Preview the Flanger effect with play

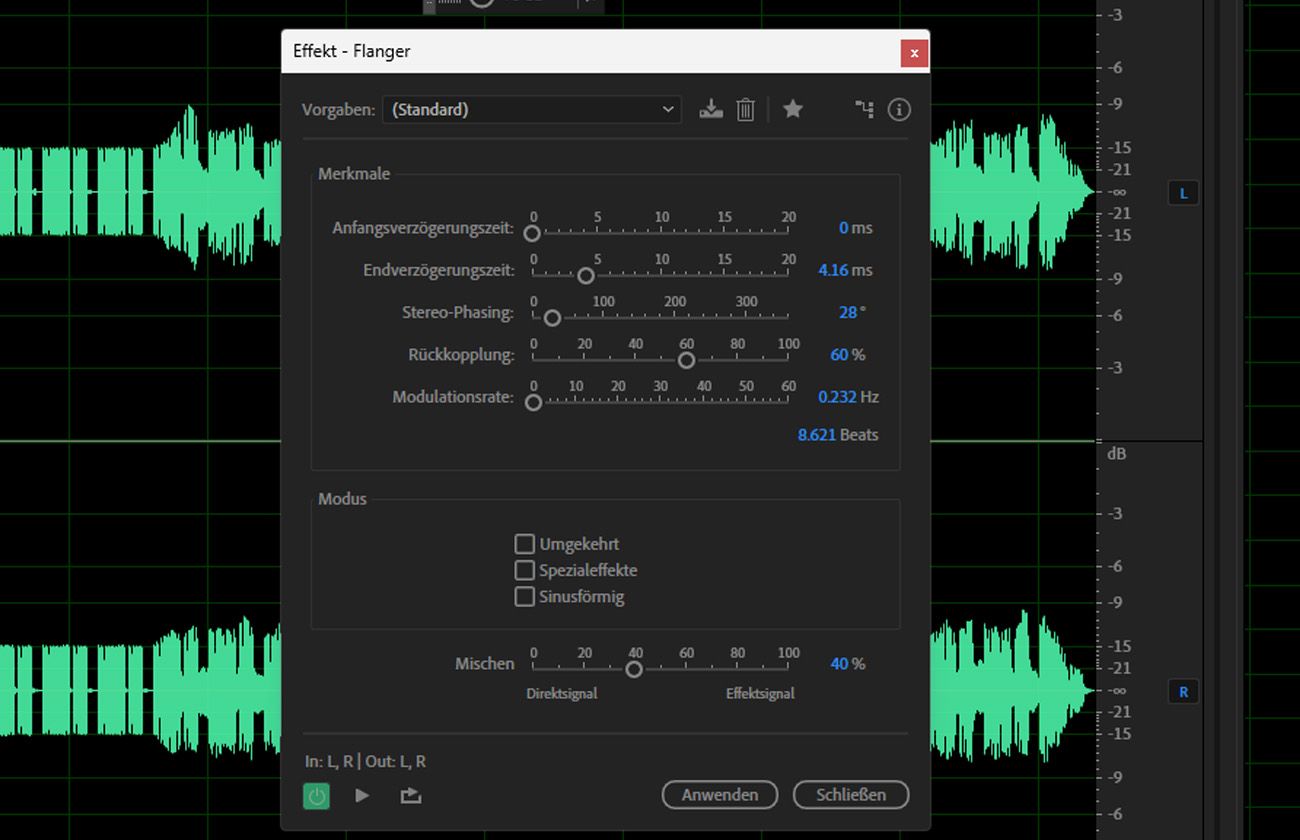[362, 795]
